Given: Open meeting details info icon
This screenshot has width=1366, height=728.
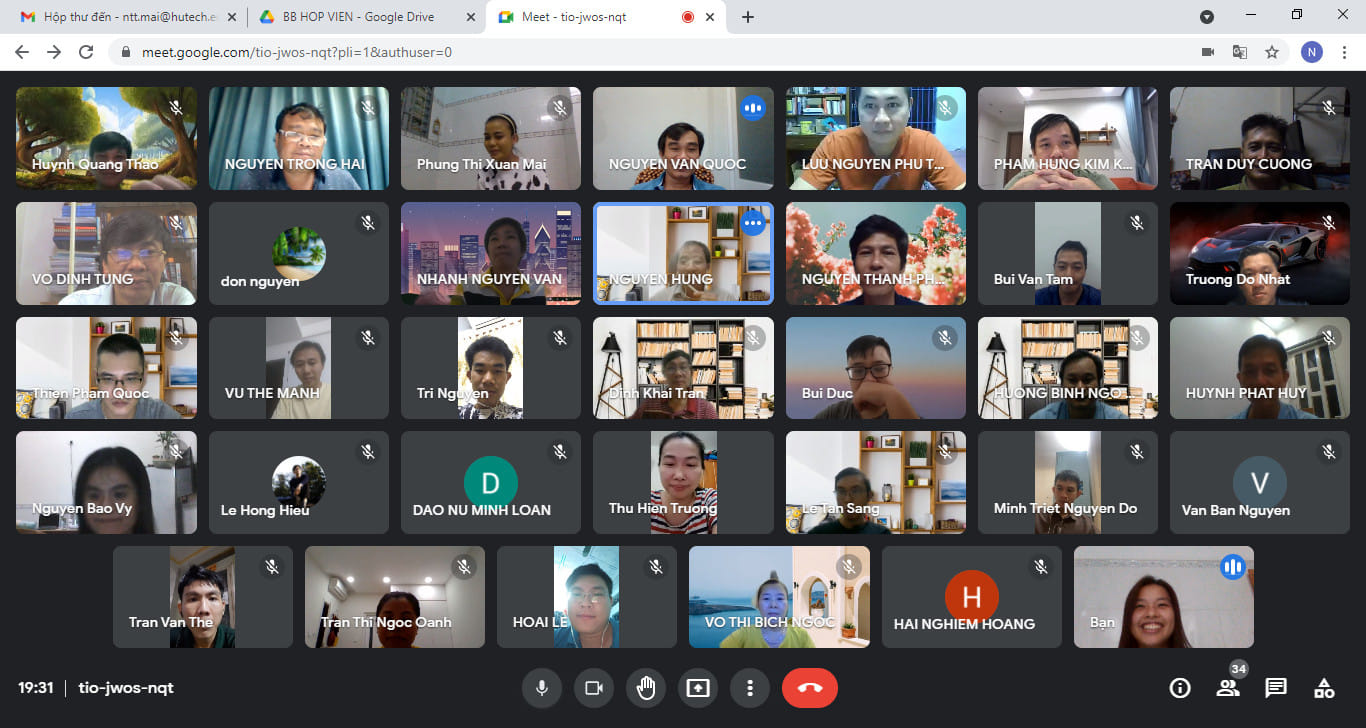Looking at the screenshot, I should point(1180,688).
